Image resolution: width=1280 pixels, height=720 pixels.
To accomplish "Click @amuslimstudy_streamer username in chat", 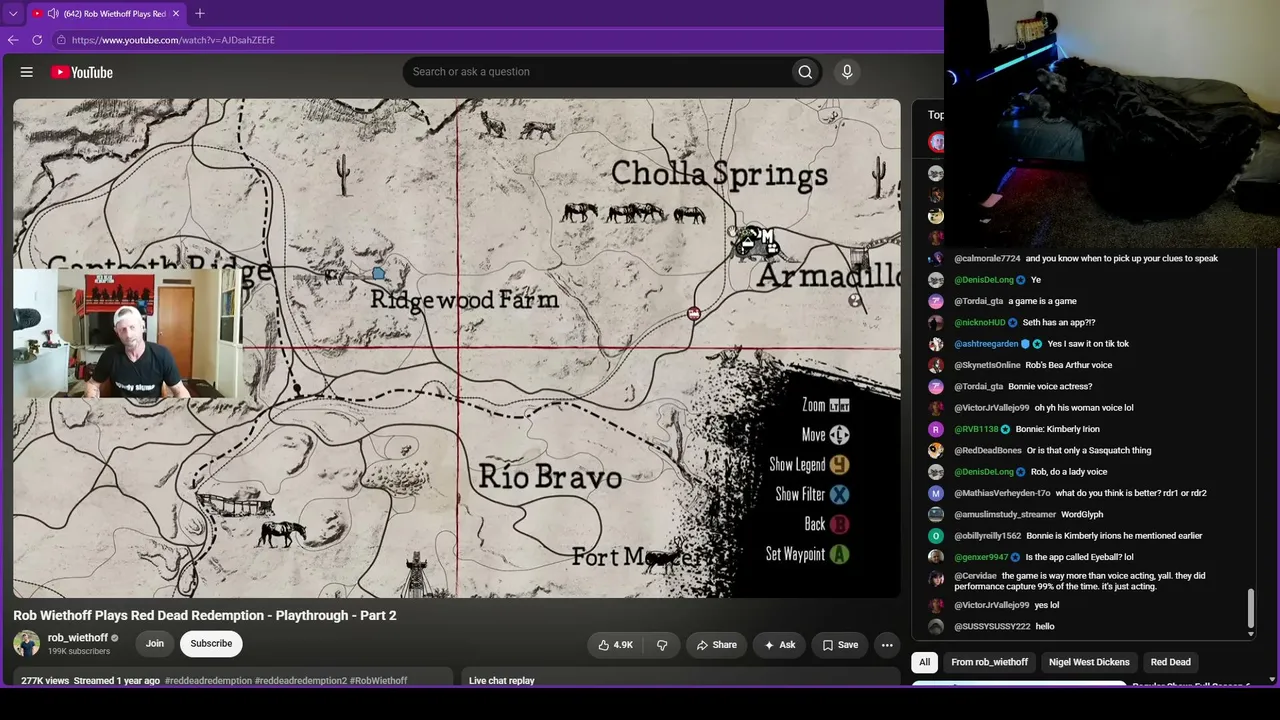I will click(x=1005, y=515).
